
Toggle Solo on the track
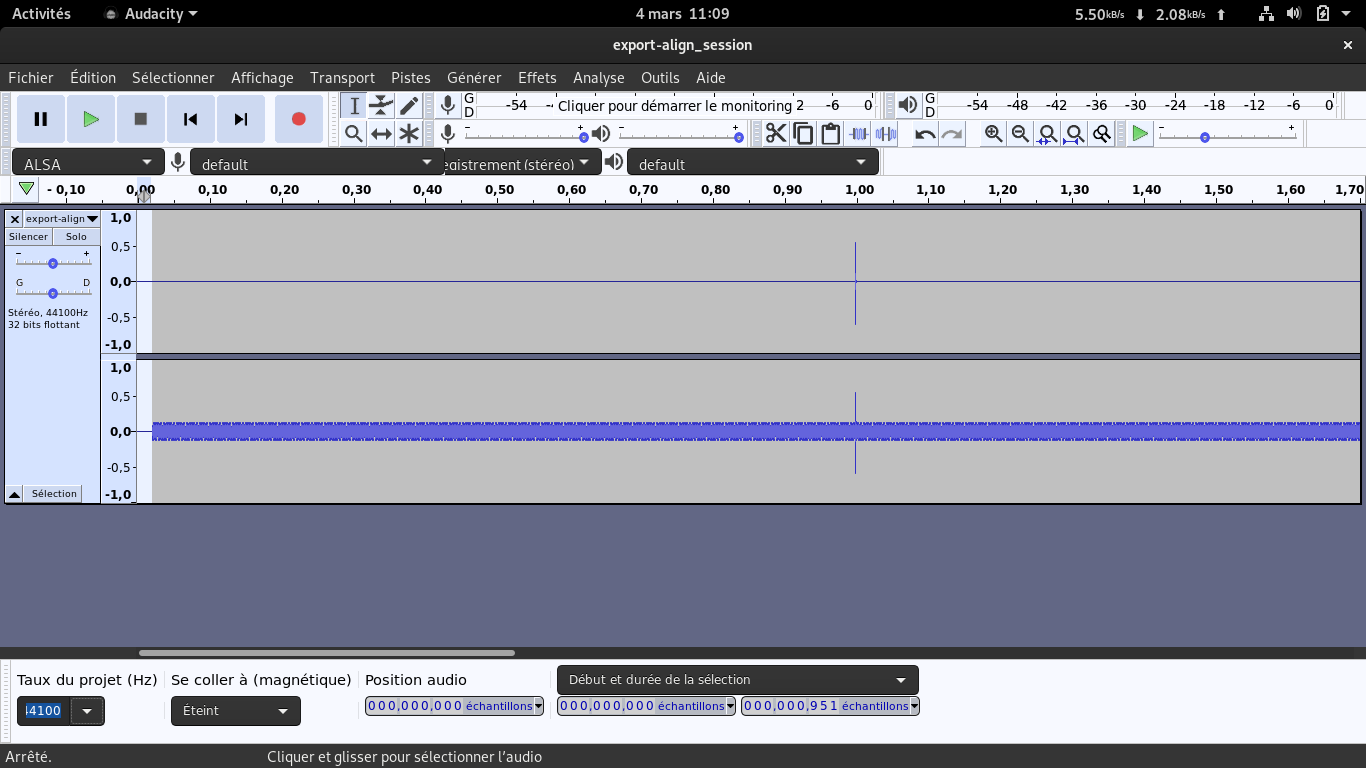point(76,237)
